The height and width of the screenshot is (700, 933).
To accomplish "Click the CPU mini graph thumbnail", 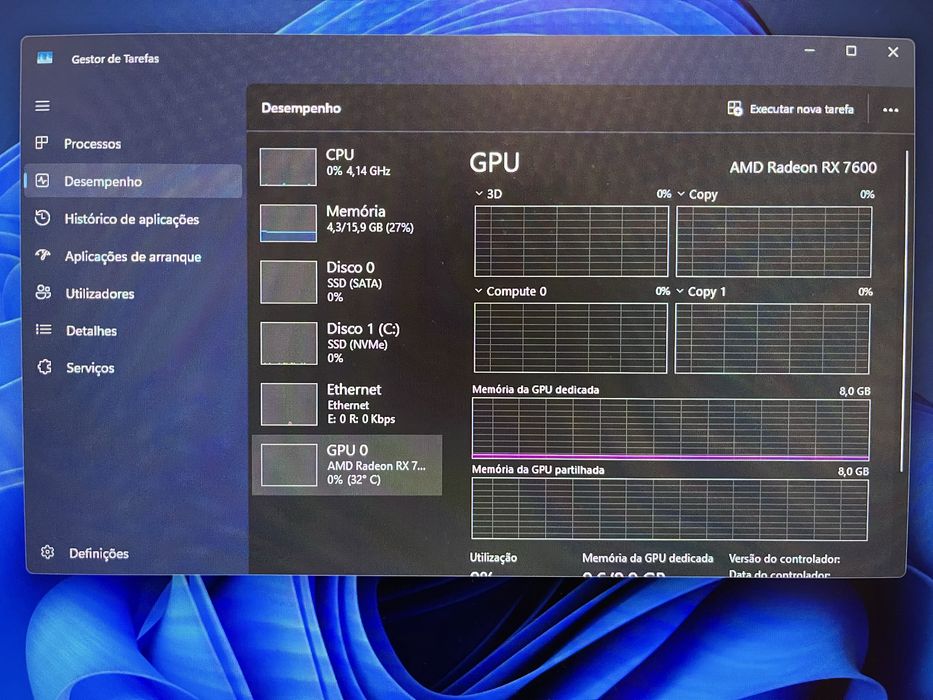I will pos(288,167).
